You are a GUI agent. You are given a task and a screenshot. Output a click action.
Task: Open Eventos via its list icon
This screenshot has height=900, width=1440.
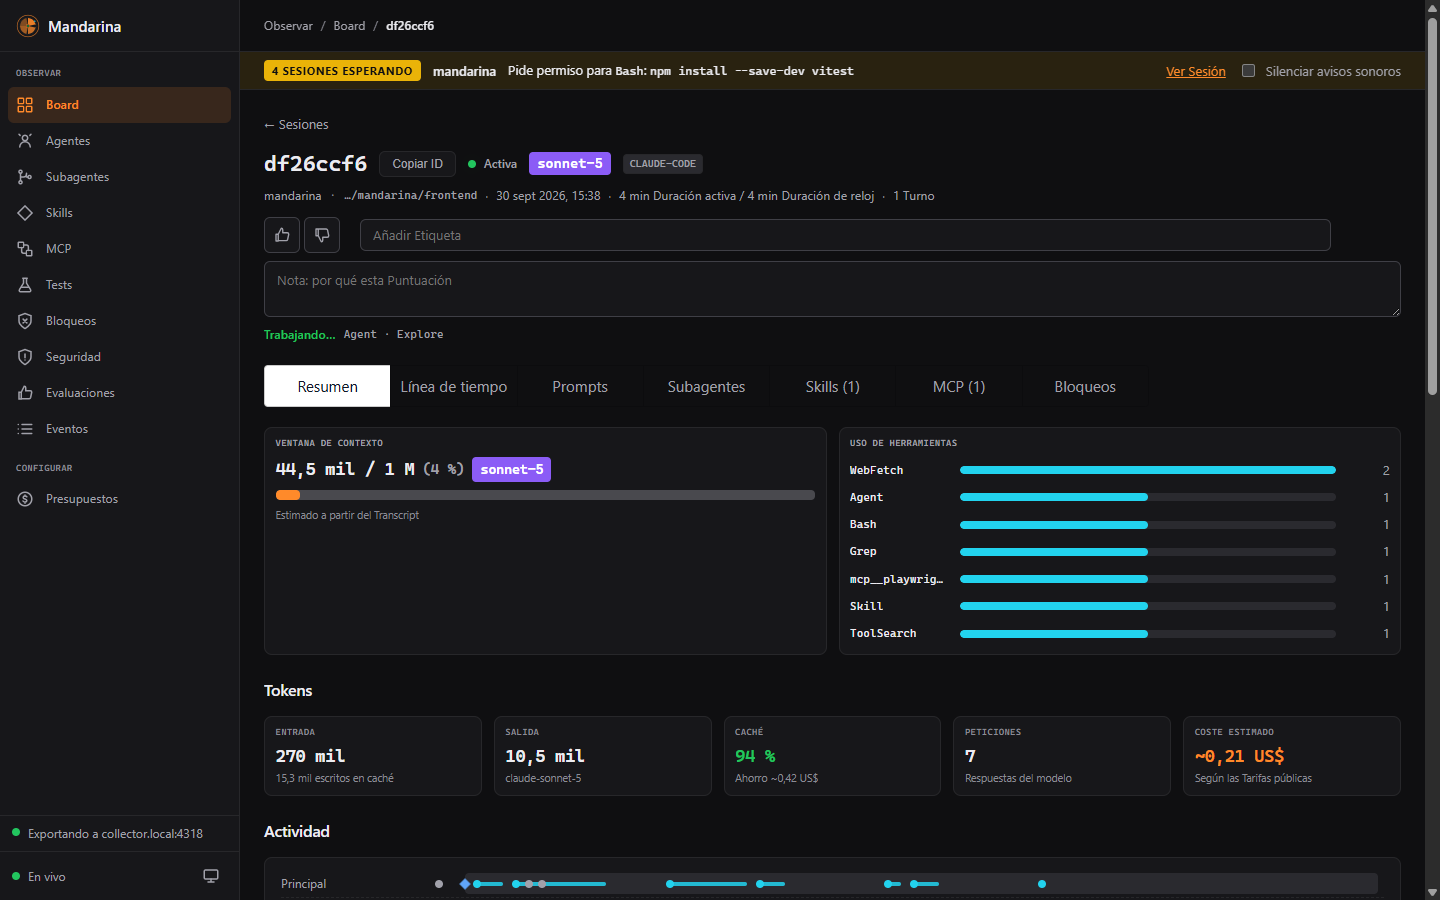[x=25, y=429]
